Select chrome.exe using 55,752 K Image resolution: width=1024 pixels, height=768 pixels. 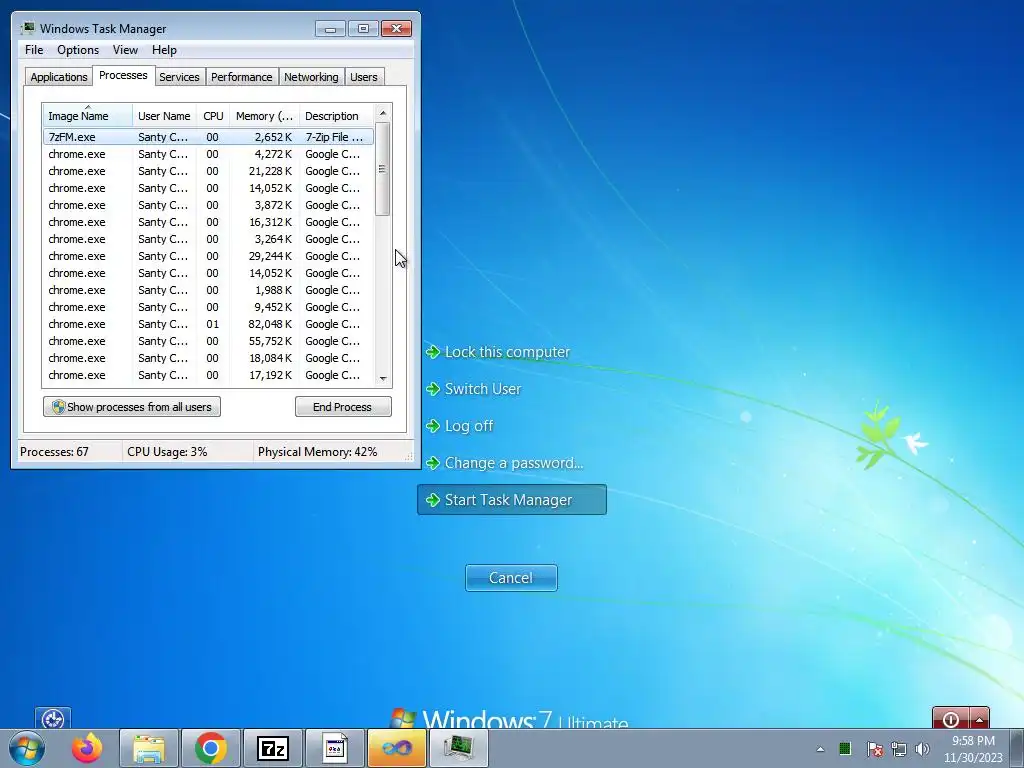point(208,341)
